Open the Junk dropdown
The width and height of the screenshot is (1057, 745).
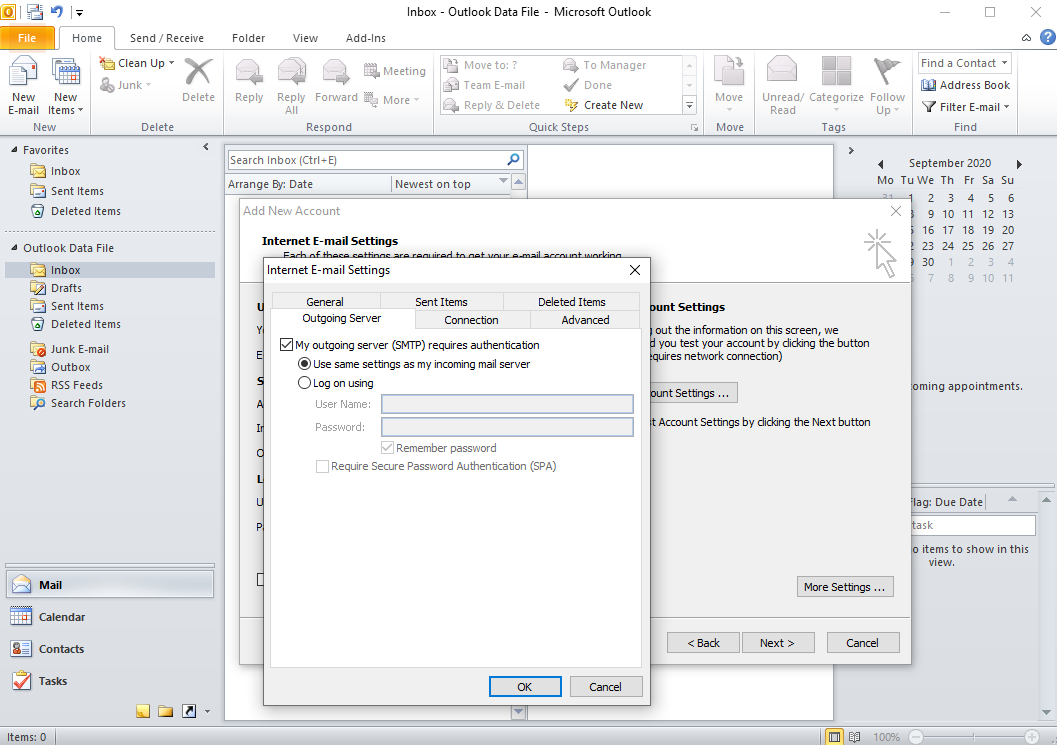pyautogui.click(x=126, y=85)
